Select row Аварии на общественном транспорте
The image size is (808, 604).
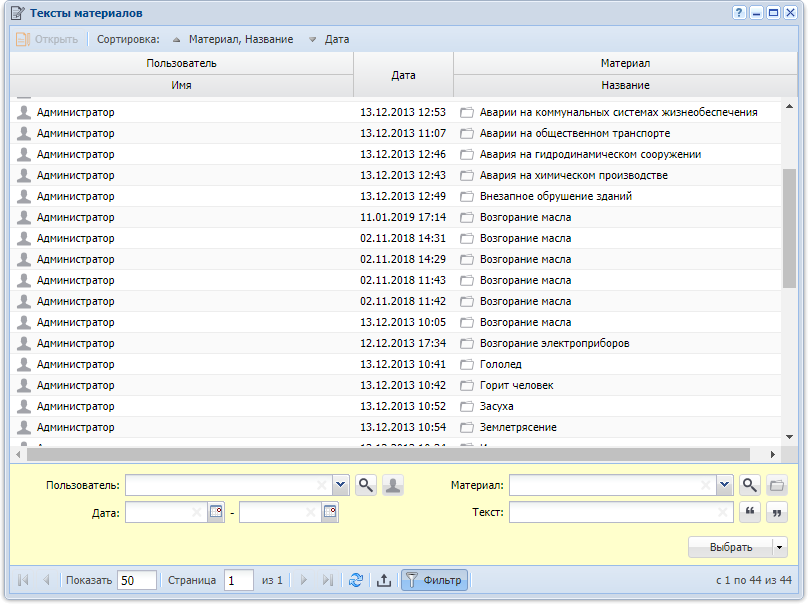[x=396, y=133]
